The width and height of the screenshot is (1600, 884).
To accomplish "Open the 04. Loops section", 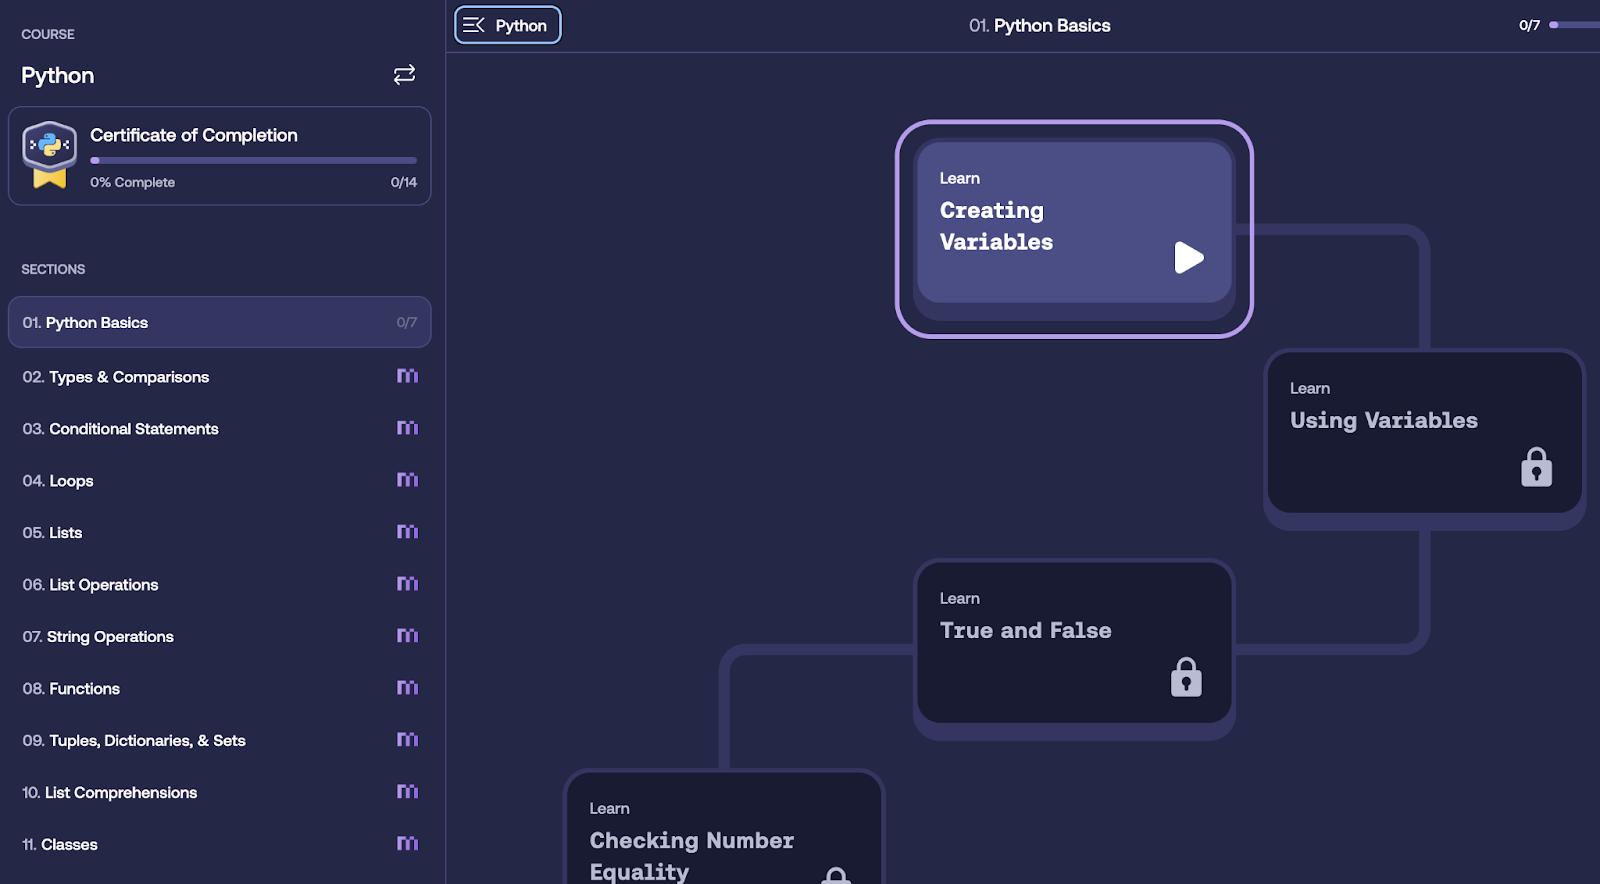I will click(220, 481).
